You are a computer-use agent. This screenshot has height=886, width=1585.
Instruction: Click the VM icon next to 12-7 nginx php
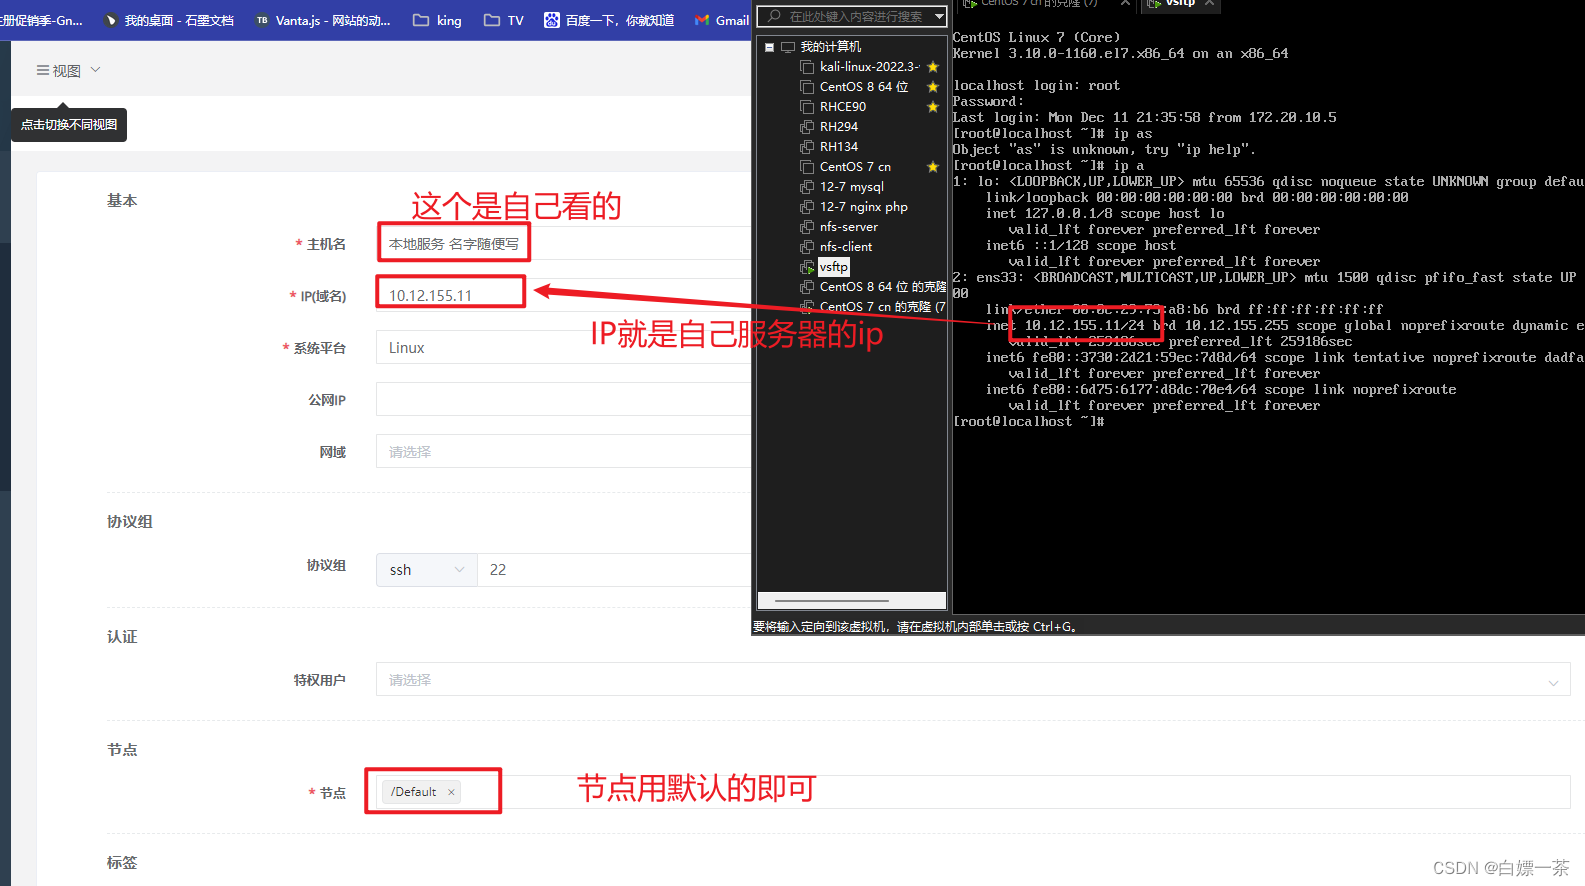click(807, 207)
